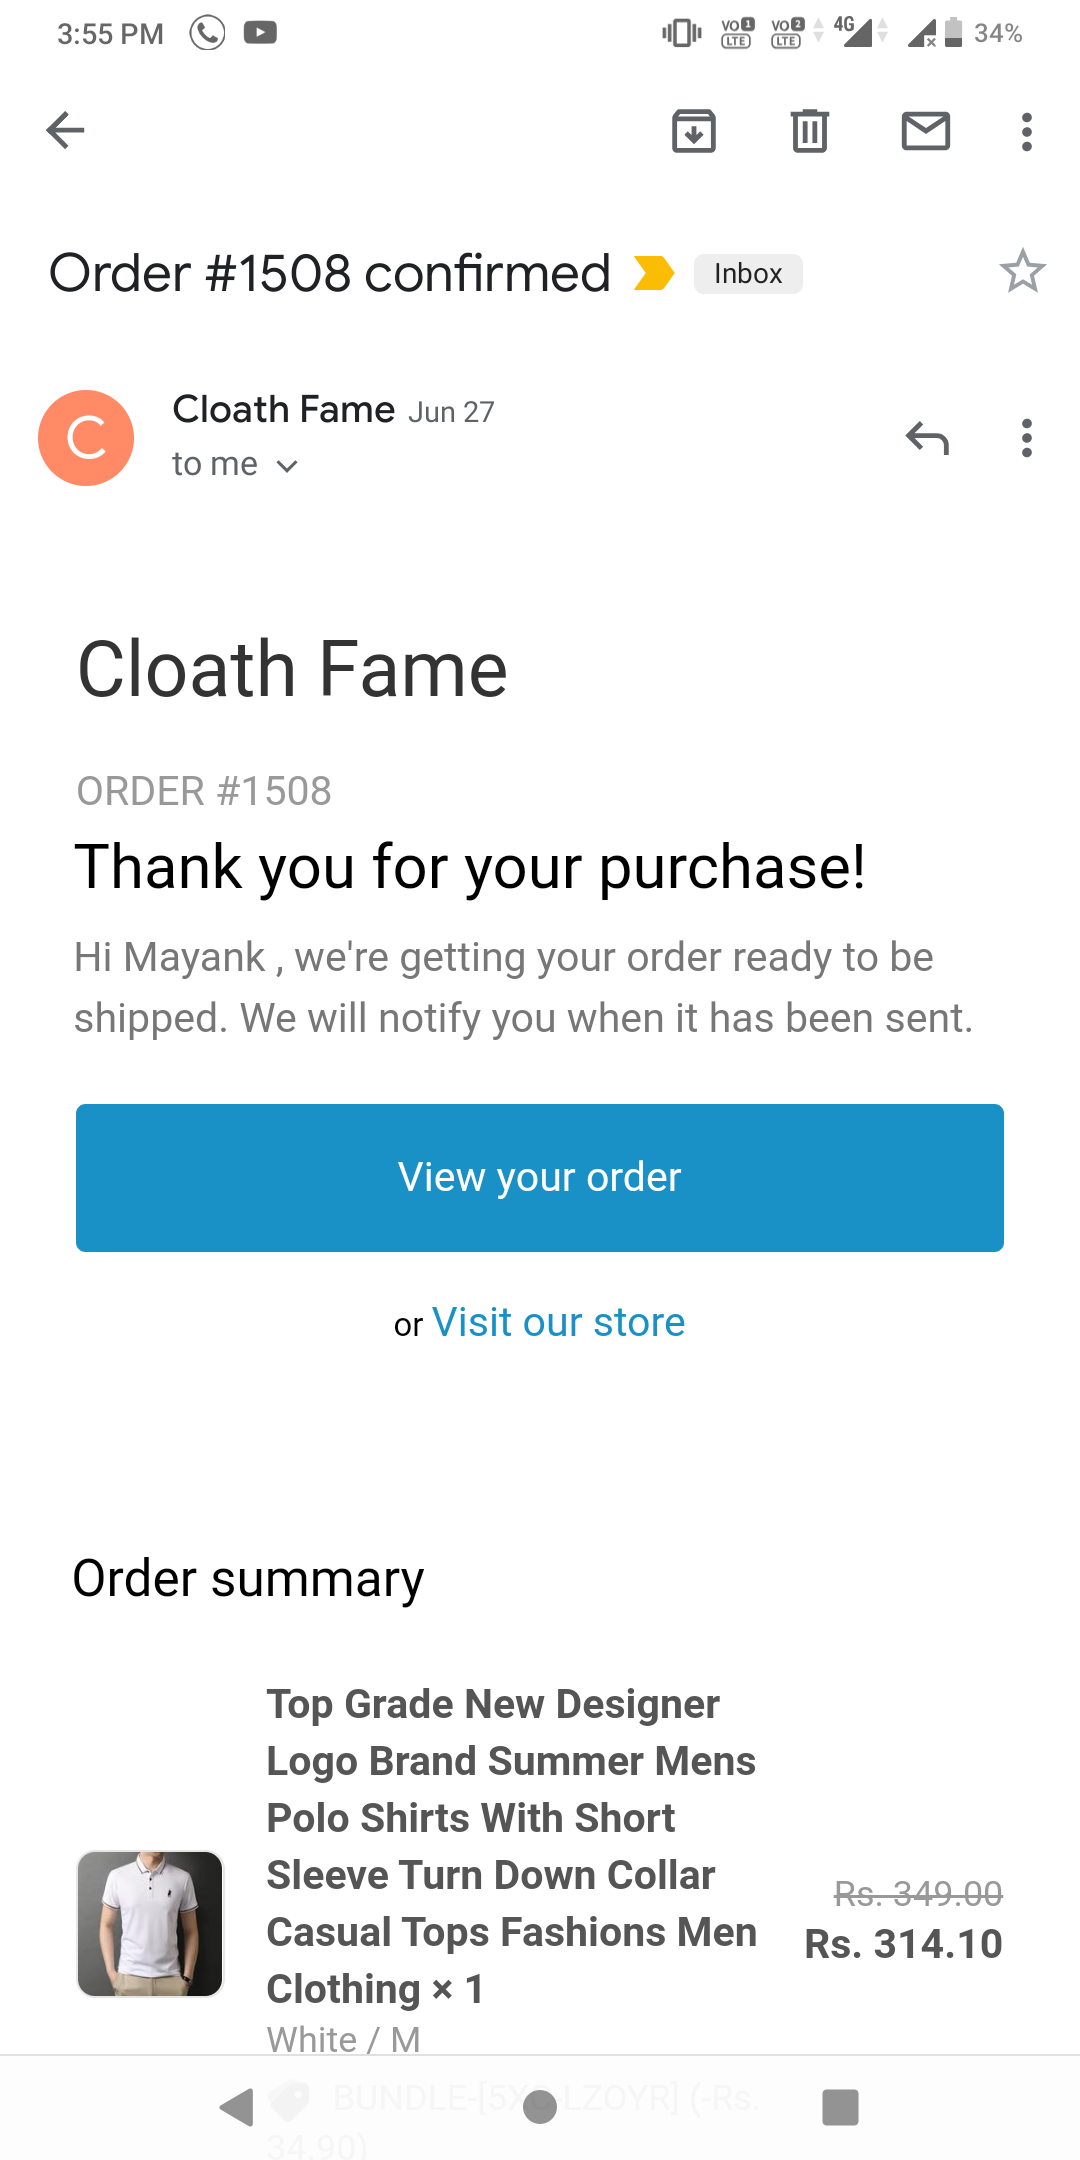Delete the email with trash icon
Image resolution: width=1080 pixels, height=2160 pixels.
(x=809, y=131)
